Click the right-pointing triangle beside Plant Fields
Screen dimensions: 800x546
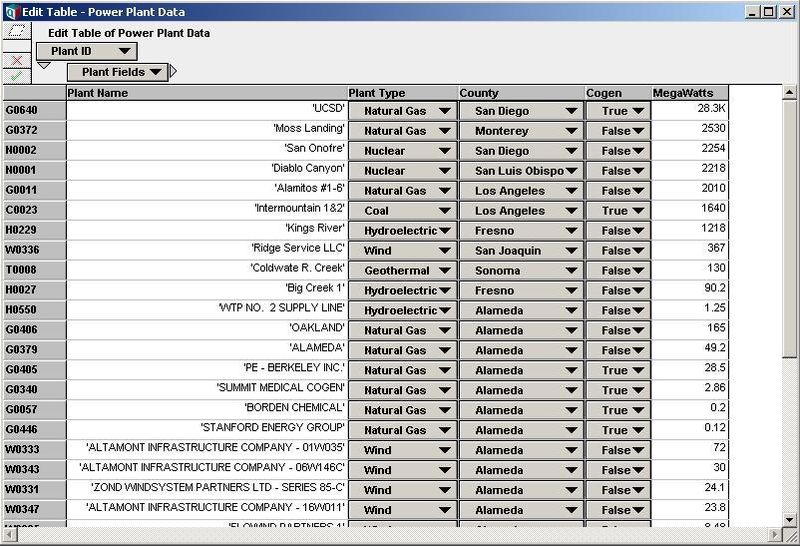[173, 71]
